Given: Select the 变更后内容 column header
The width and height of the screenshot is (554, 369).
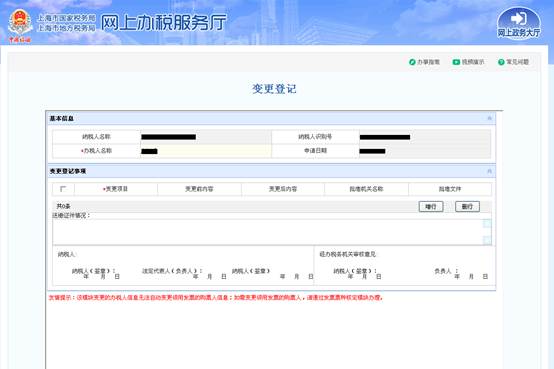Looking at the screenshot, I should [283, 189].
